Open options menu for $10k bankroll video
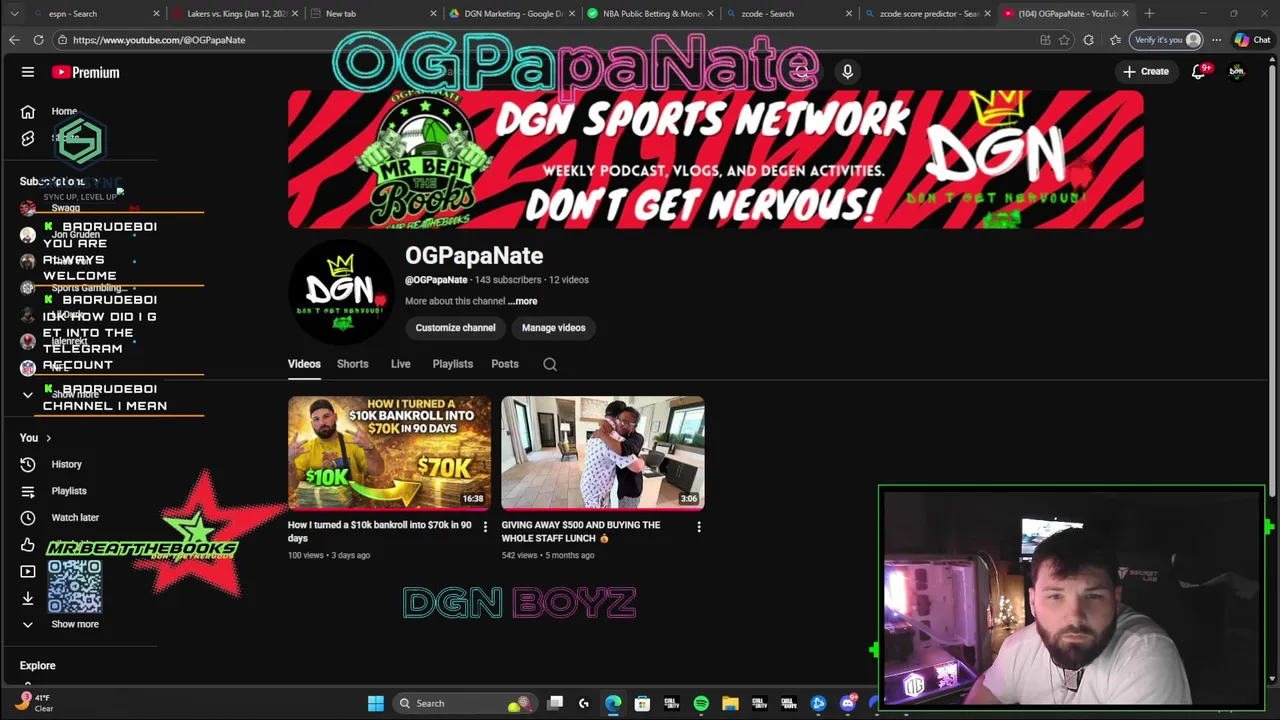1280x720 pixels. [x=485, y=527]
